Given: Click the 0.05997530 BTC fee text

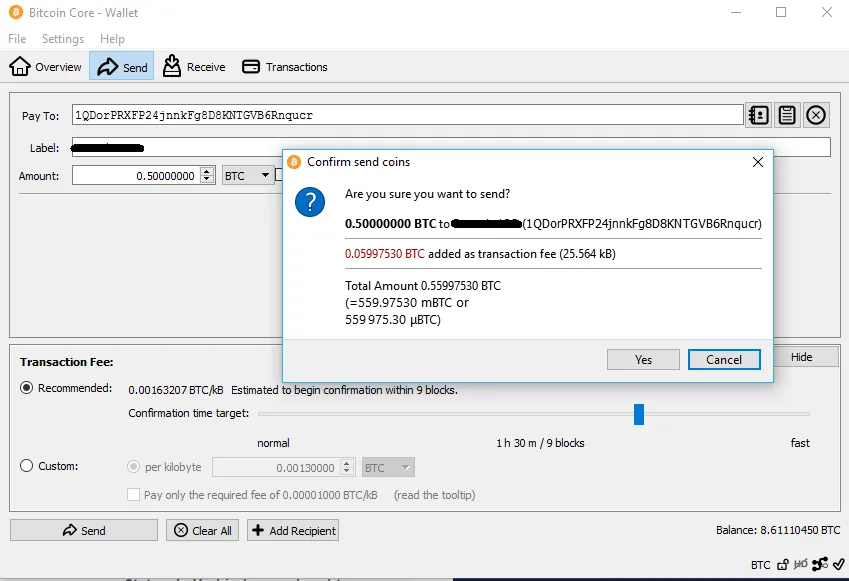Looking at the screenshot, I should tap(384, 254).
